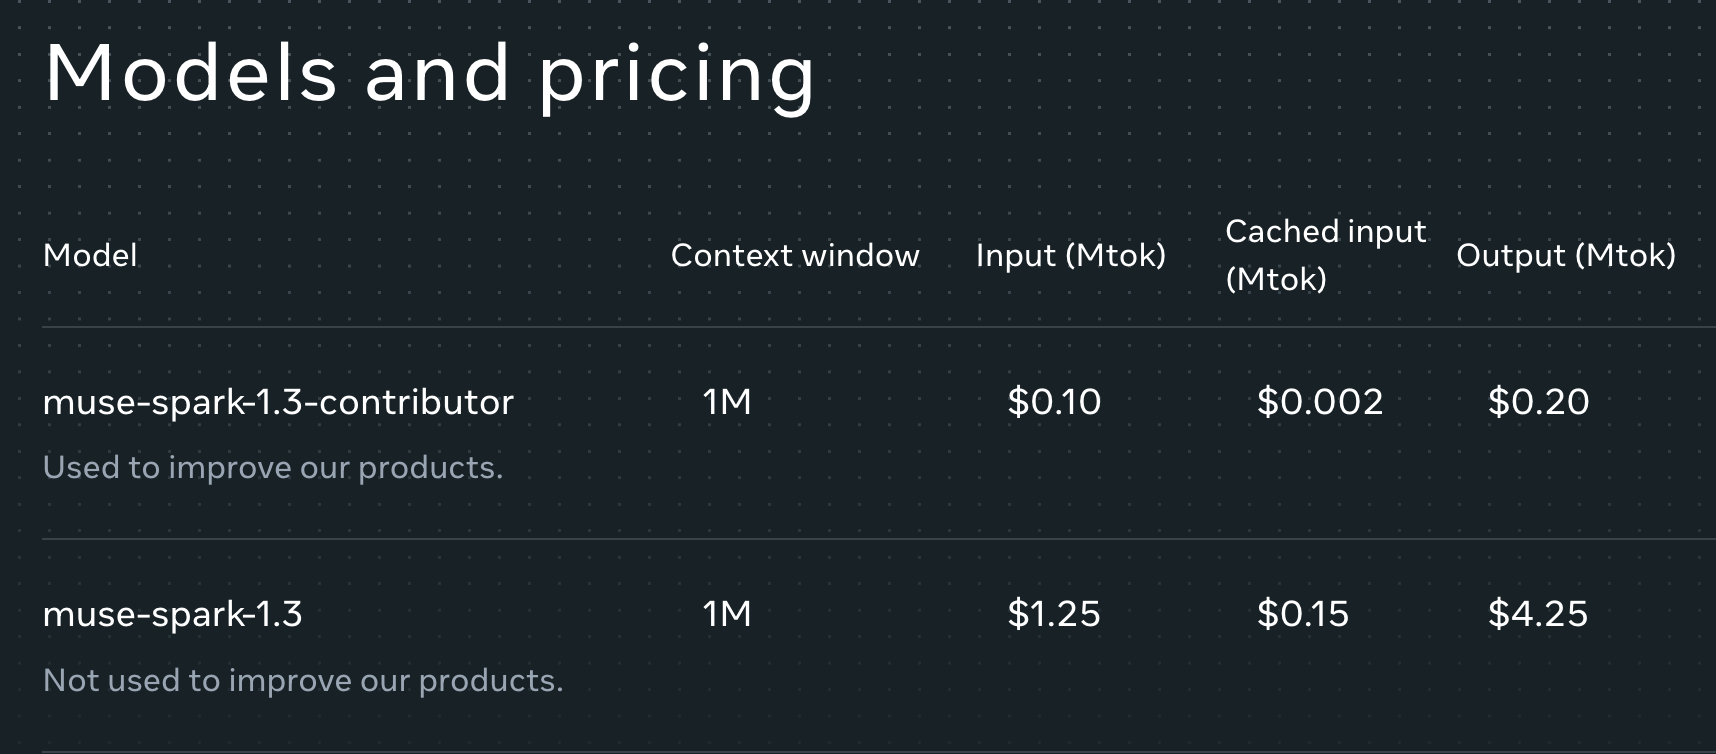The width and height of the screenshot is (1716, 754).
Task: Click the $4.25 output price
Action: click(1538, 614)
